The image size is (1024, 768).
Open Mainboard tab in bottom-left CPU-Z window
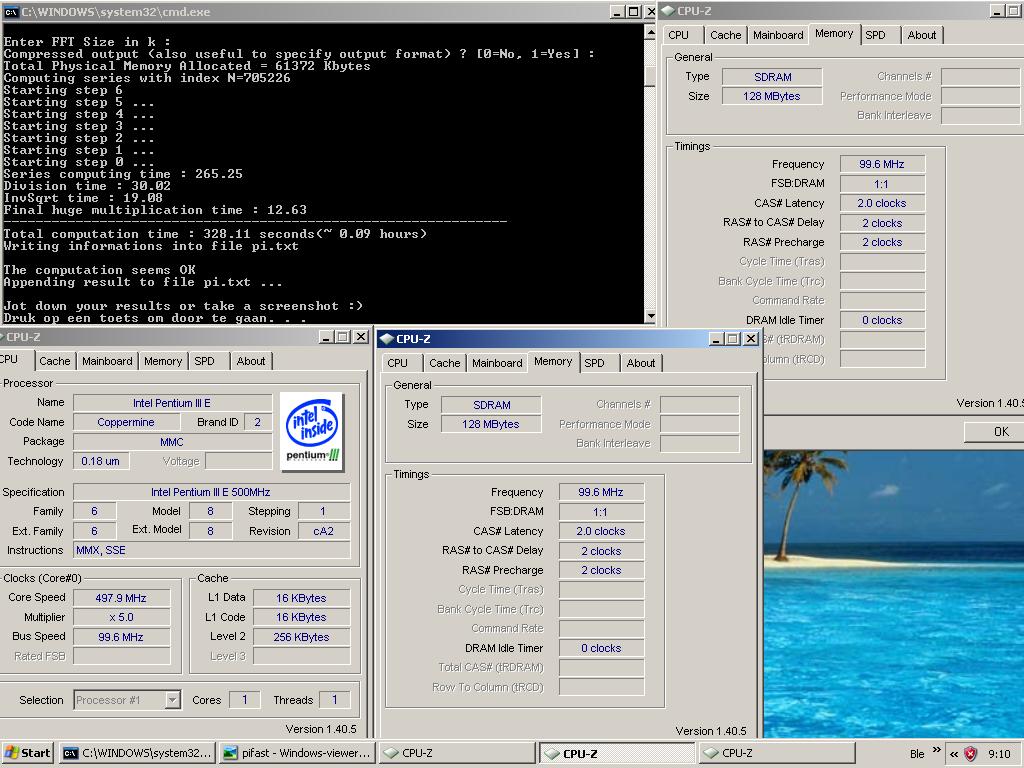pos(107,361)
